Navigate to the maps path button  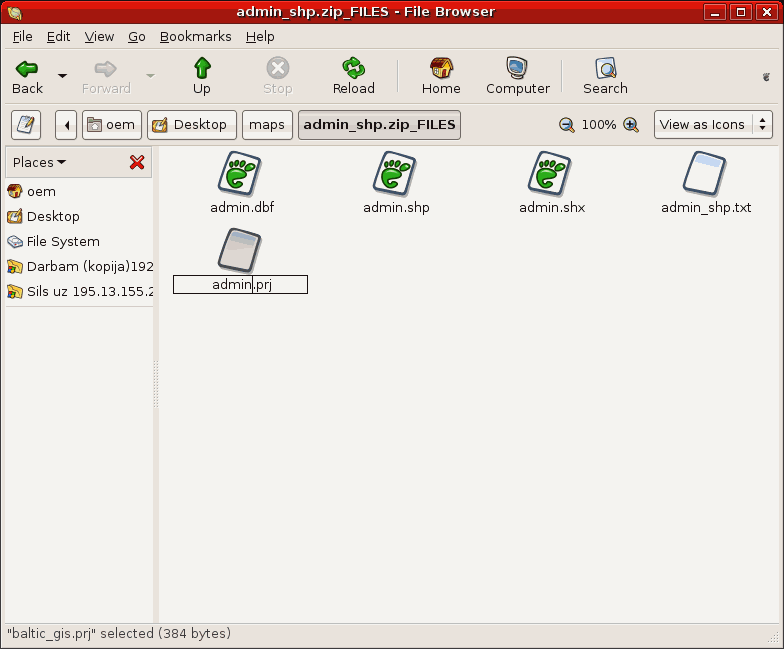(267, 124)
